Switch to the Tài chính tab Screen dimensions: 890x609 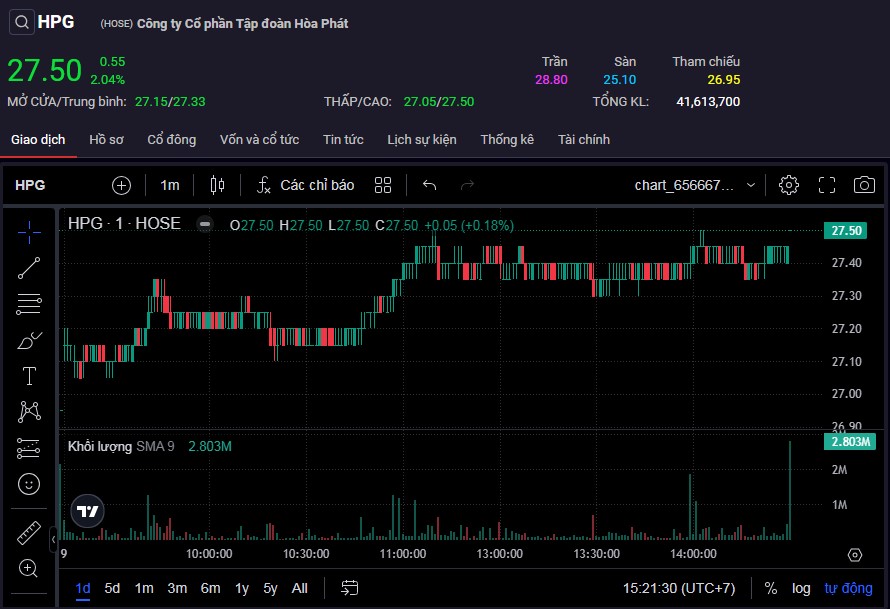(x=584, y=140)
